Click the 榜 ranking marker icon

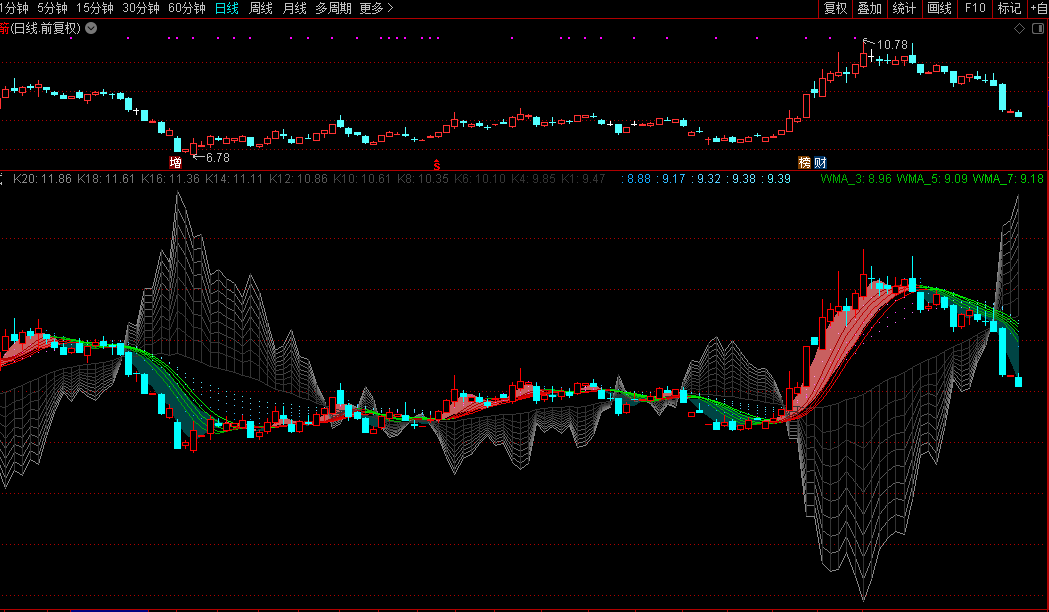[x=804, y=162]
